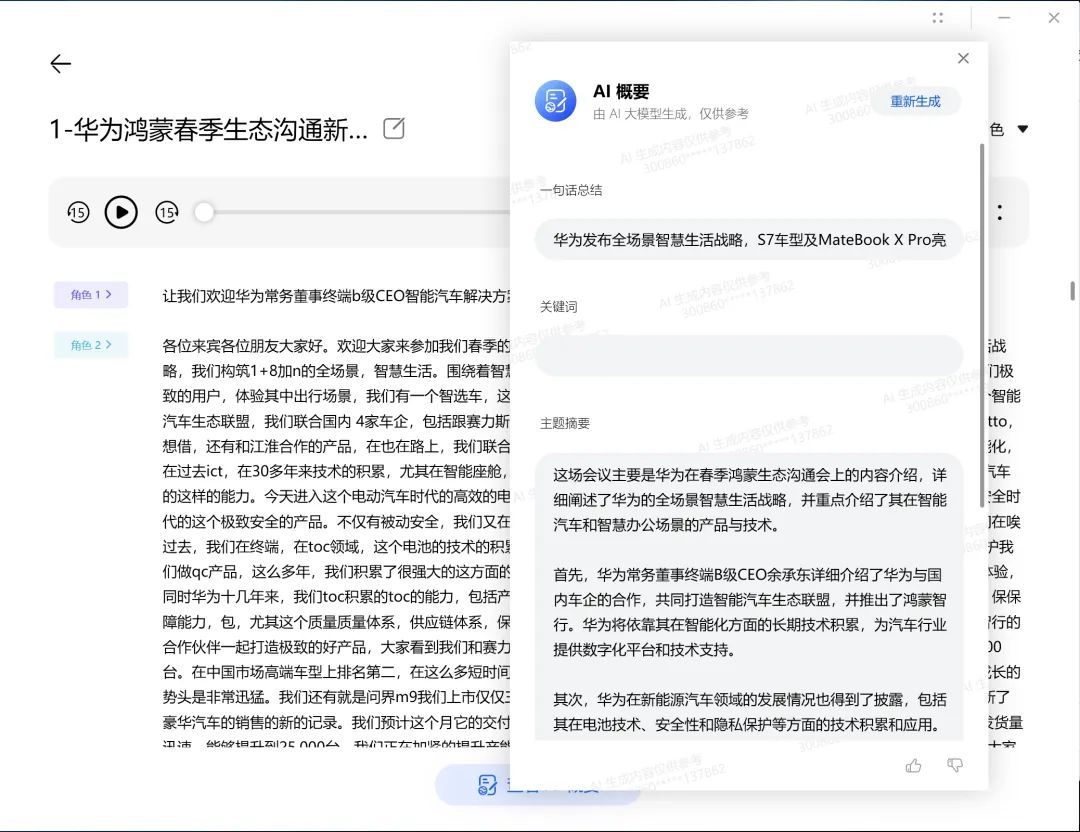Viewport: 1080px width, 832px height.
Task: Click transcript line 各位来宾各位朋友大家好
Action: (336, 346)
